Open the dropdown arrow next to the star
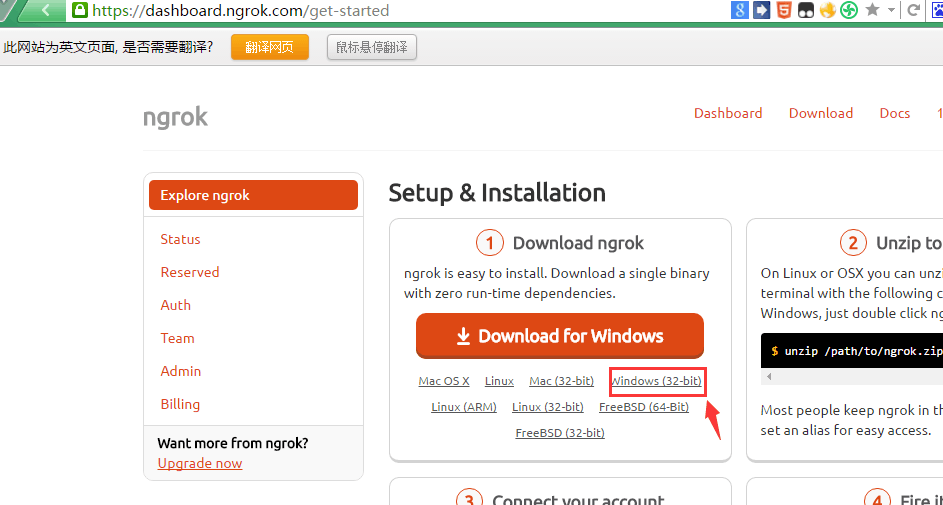The image size is (943, 505). click(891, 10)
